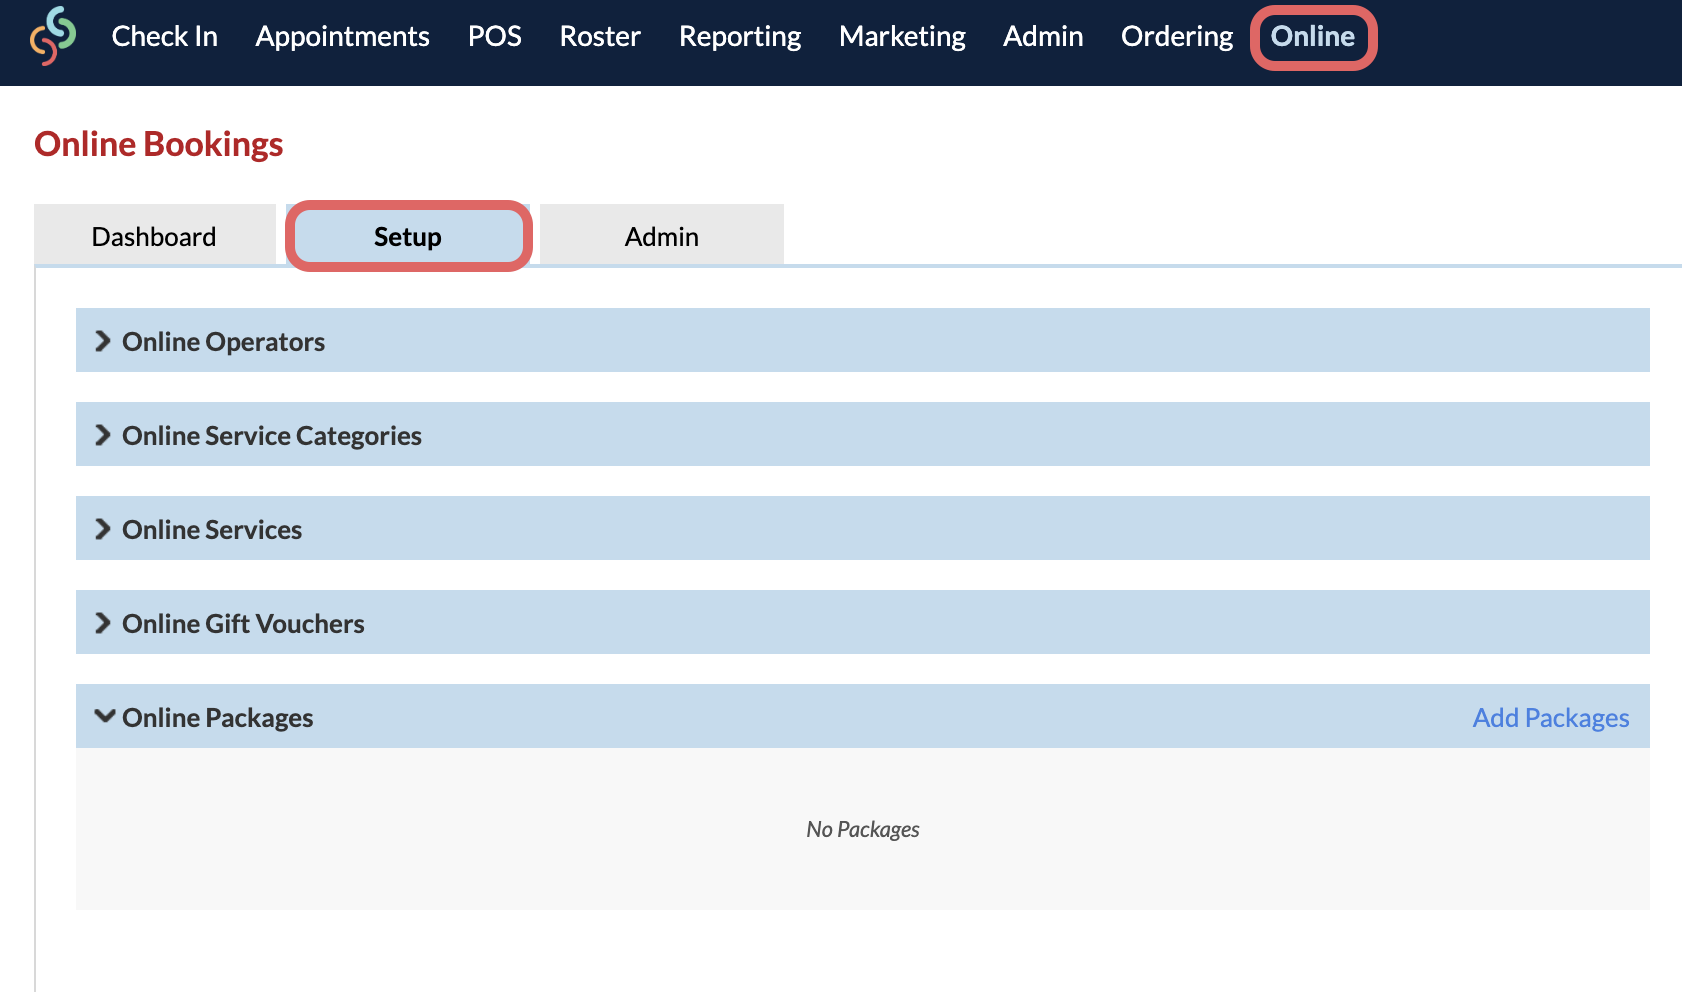
Task: Switch to the Admin tab under Online Bookings
Action: pos(662,236)
